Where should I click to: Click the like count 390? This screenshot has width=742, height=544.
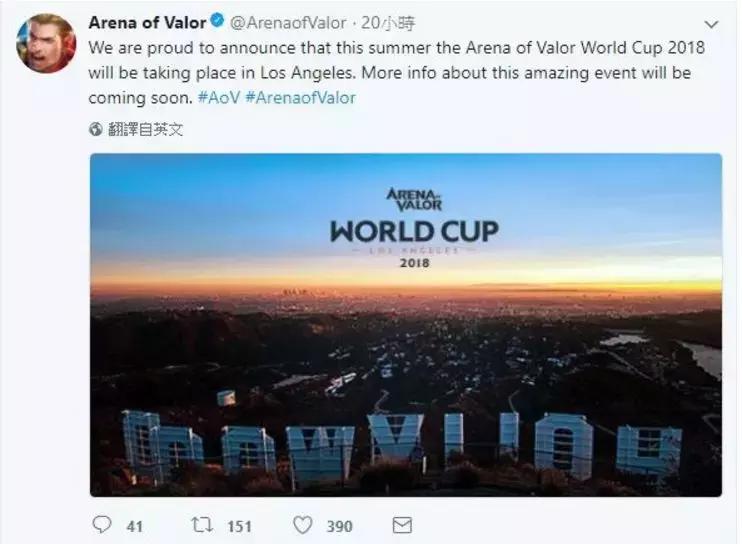coord(341,525)
